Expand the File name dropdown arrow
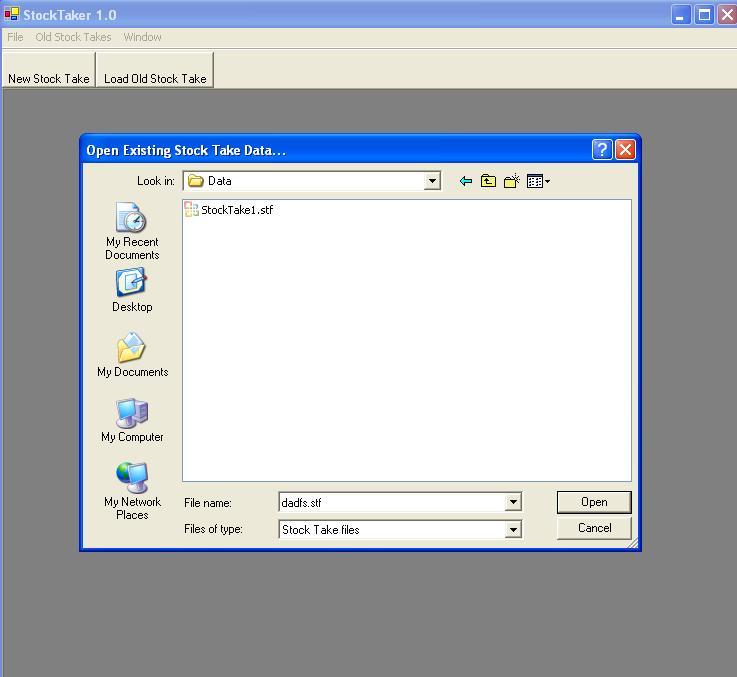The width and height of the screenshot is (737, 677). [513, 503]
